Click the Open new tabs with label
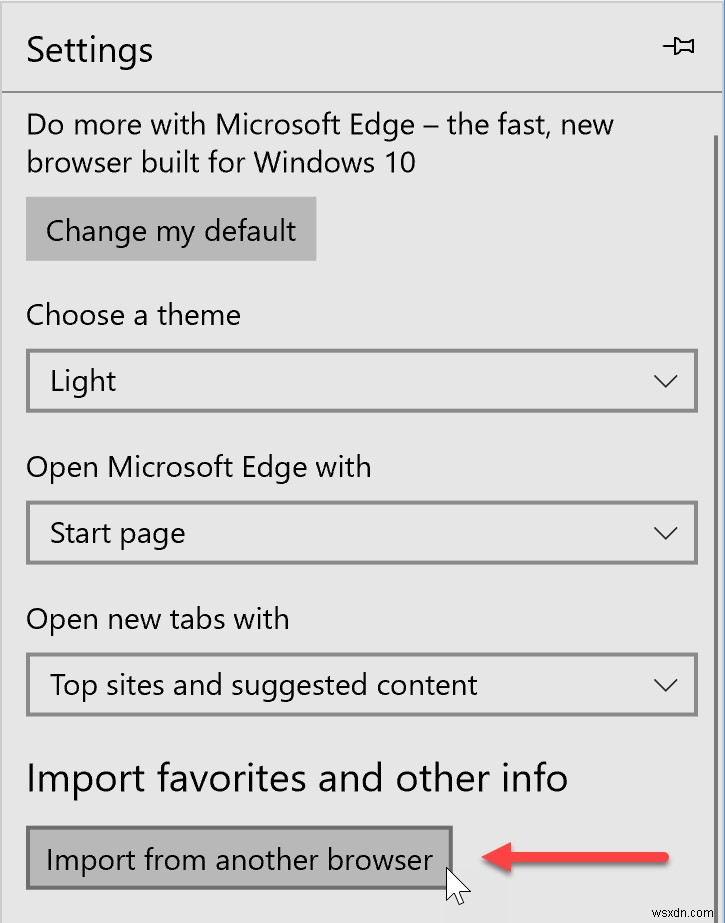 click(x=157, y=619)
